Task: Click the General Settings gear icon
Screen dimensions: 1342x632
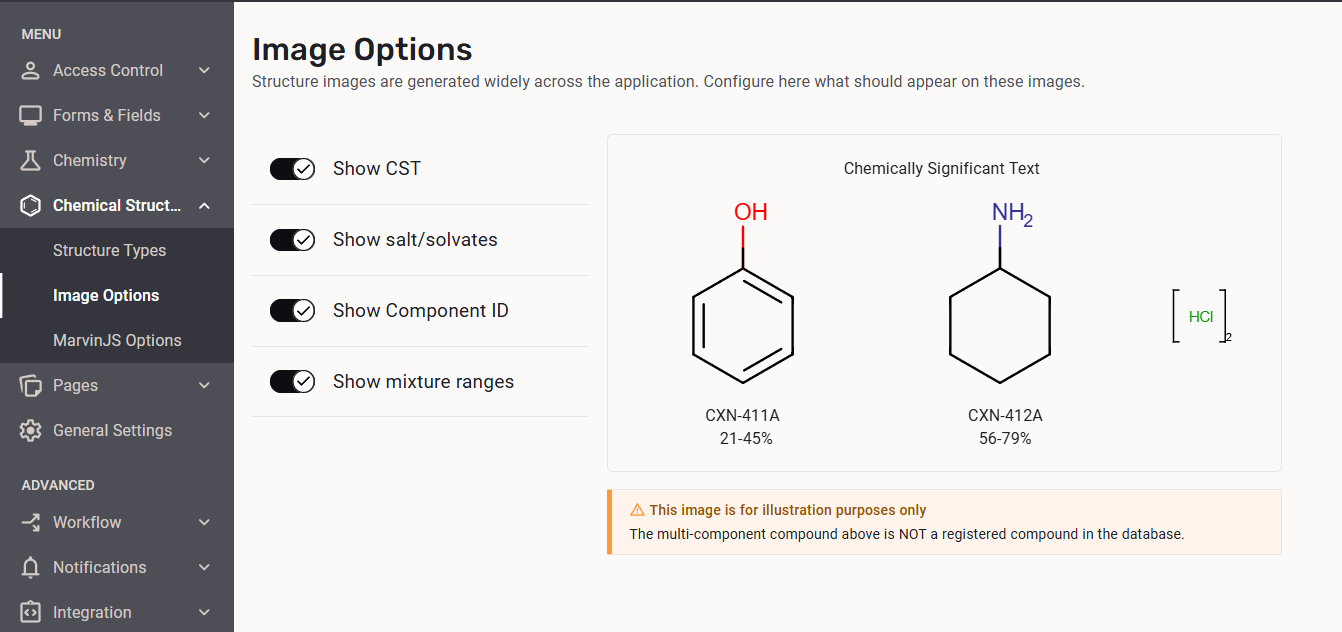Action: point(30,430)
